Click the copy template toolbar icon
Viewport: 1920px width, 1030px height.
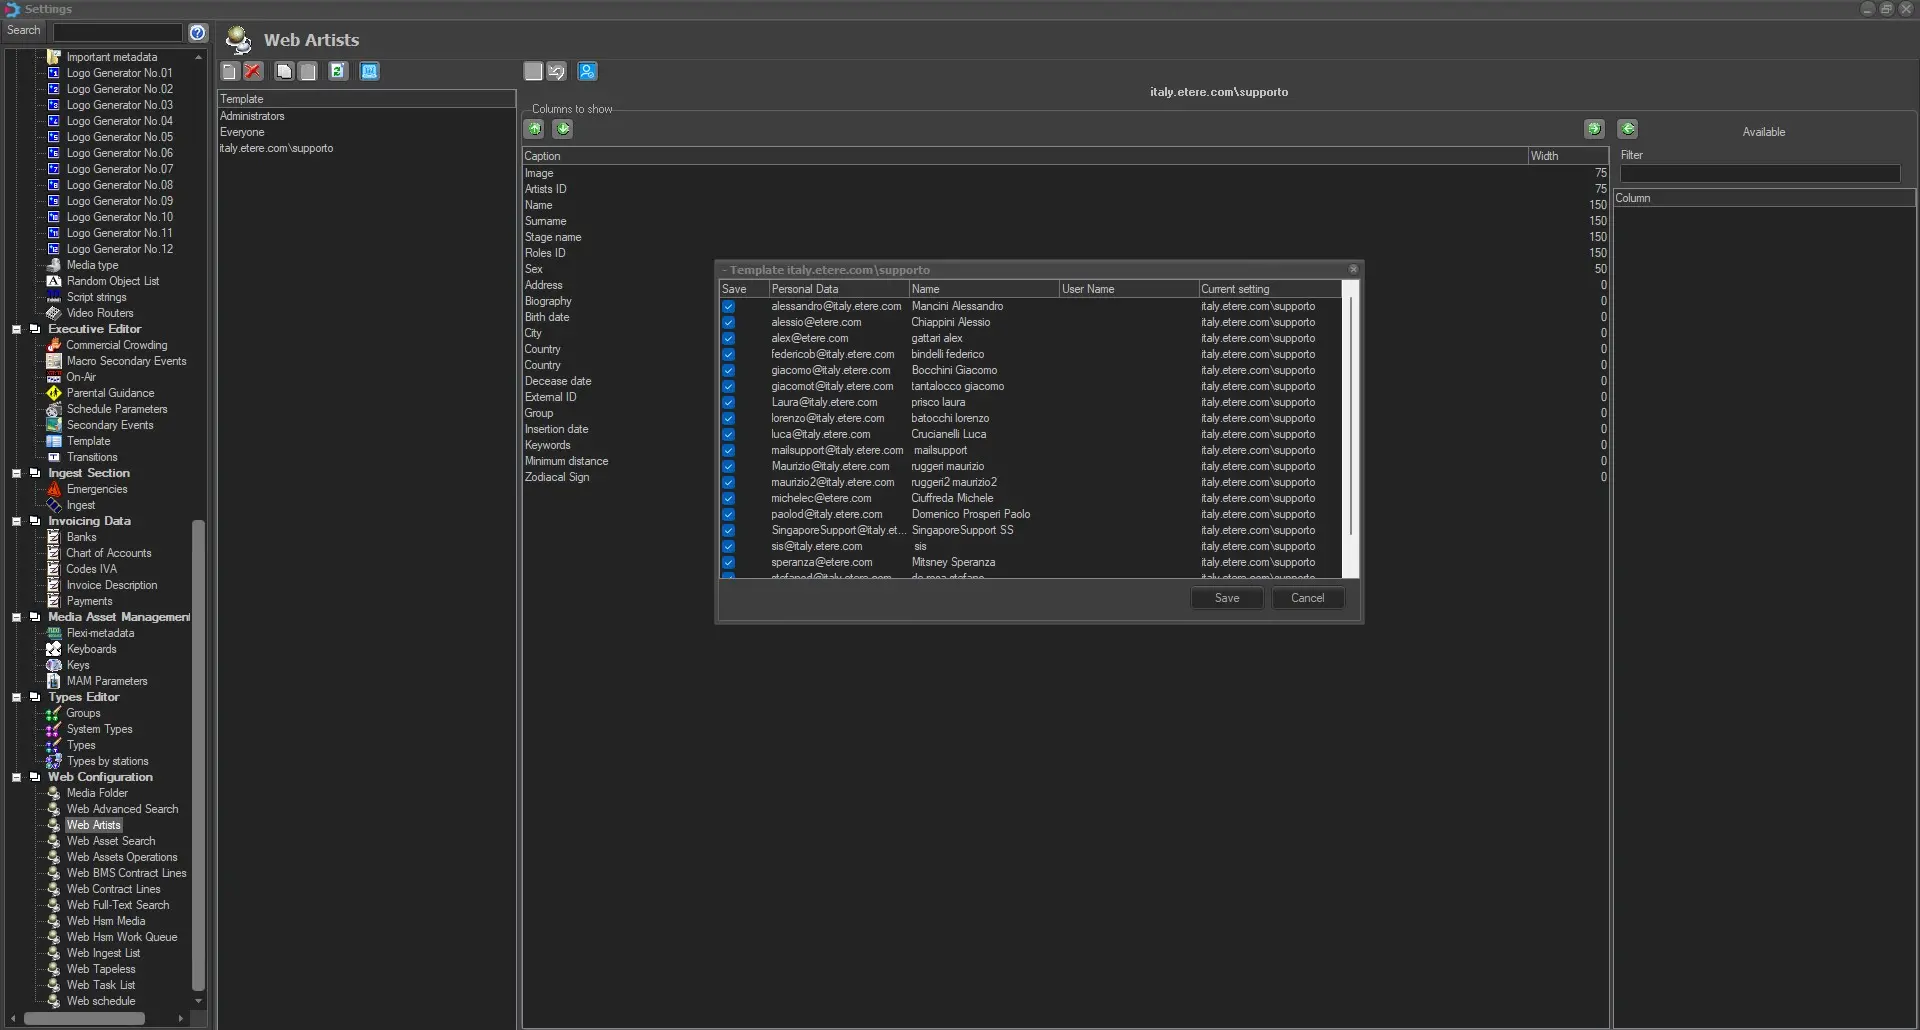click(284, 71)
